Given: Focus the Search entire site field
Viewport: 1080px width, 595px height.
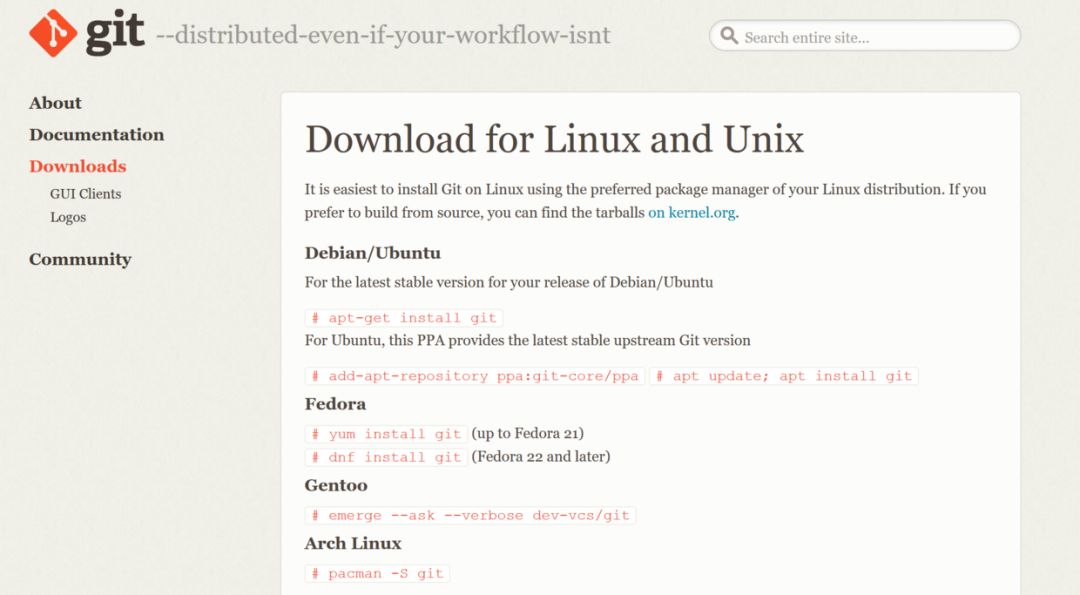Looking at the screenshot, I should click(864, 36).
